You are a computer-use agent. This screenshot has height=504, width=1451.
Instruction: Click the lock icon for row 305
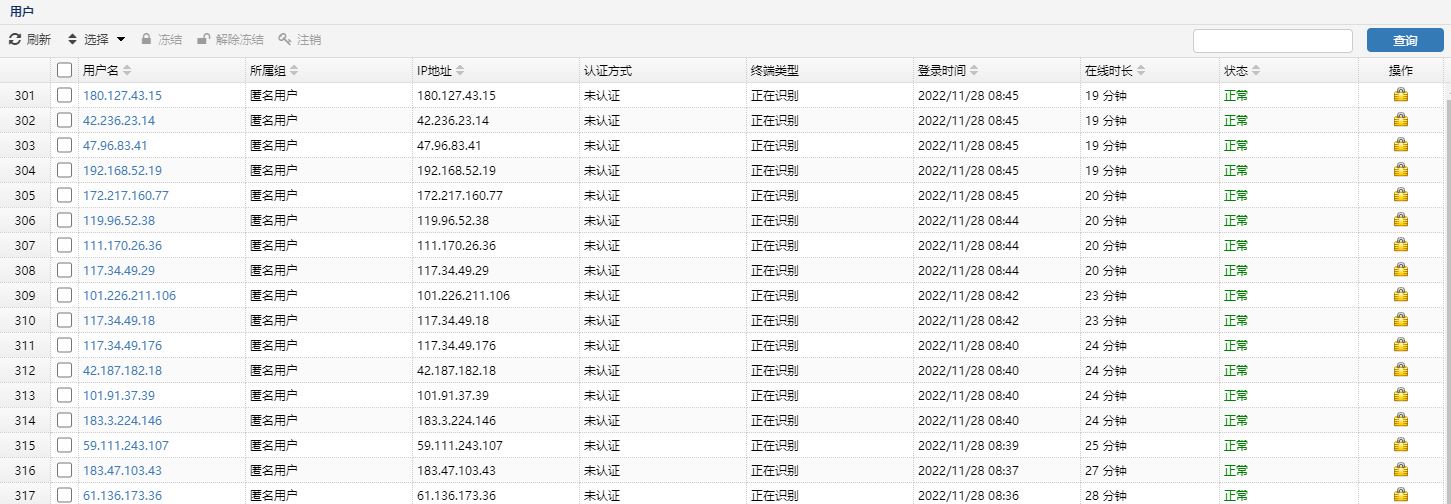(1401, 195)
